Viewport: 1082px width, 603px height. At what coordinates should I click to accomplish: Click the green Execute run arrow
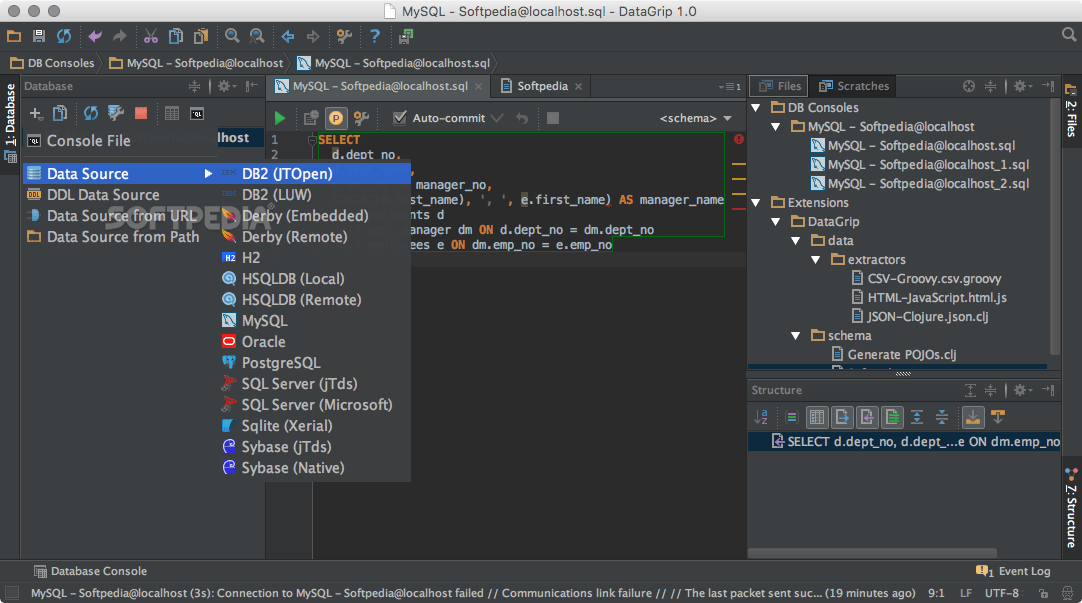[x=279, y=118]
